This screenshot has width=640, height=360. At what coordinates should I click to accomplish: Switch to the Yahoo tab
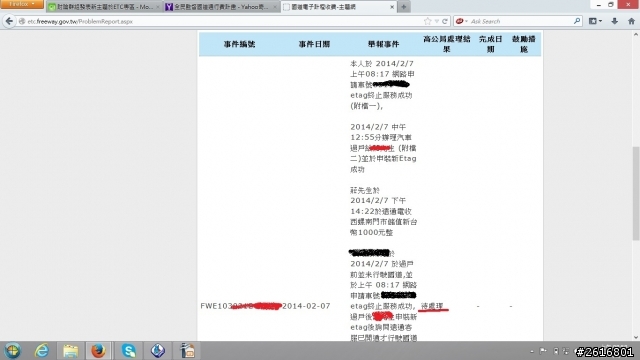pyautogui.click(x=221, y=7)
